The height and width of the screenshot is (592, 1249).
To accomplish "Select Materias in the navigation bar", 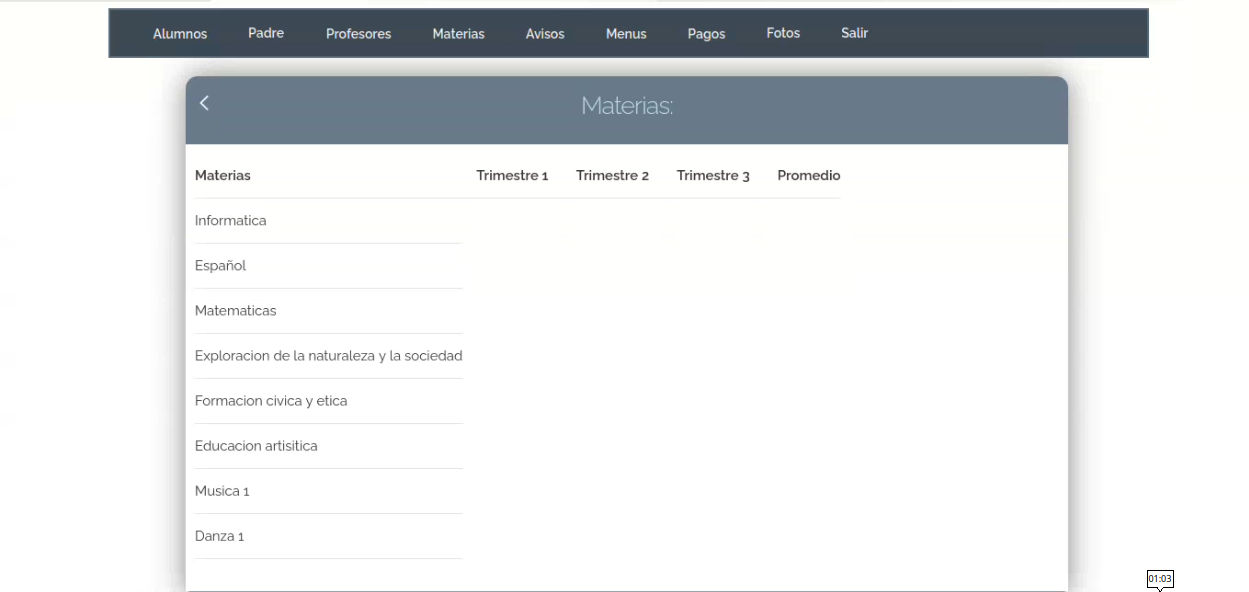I will tap(458, 34).
